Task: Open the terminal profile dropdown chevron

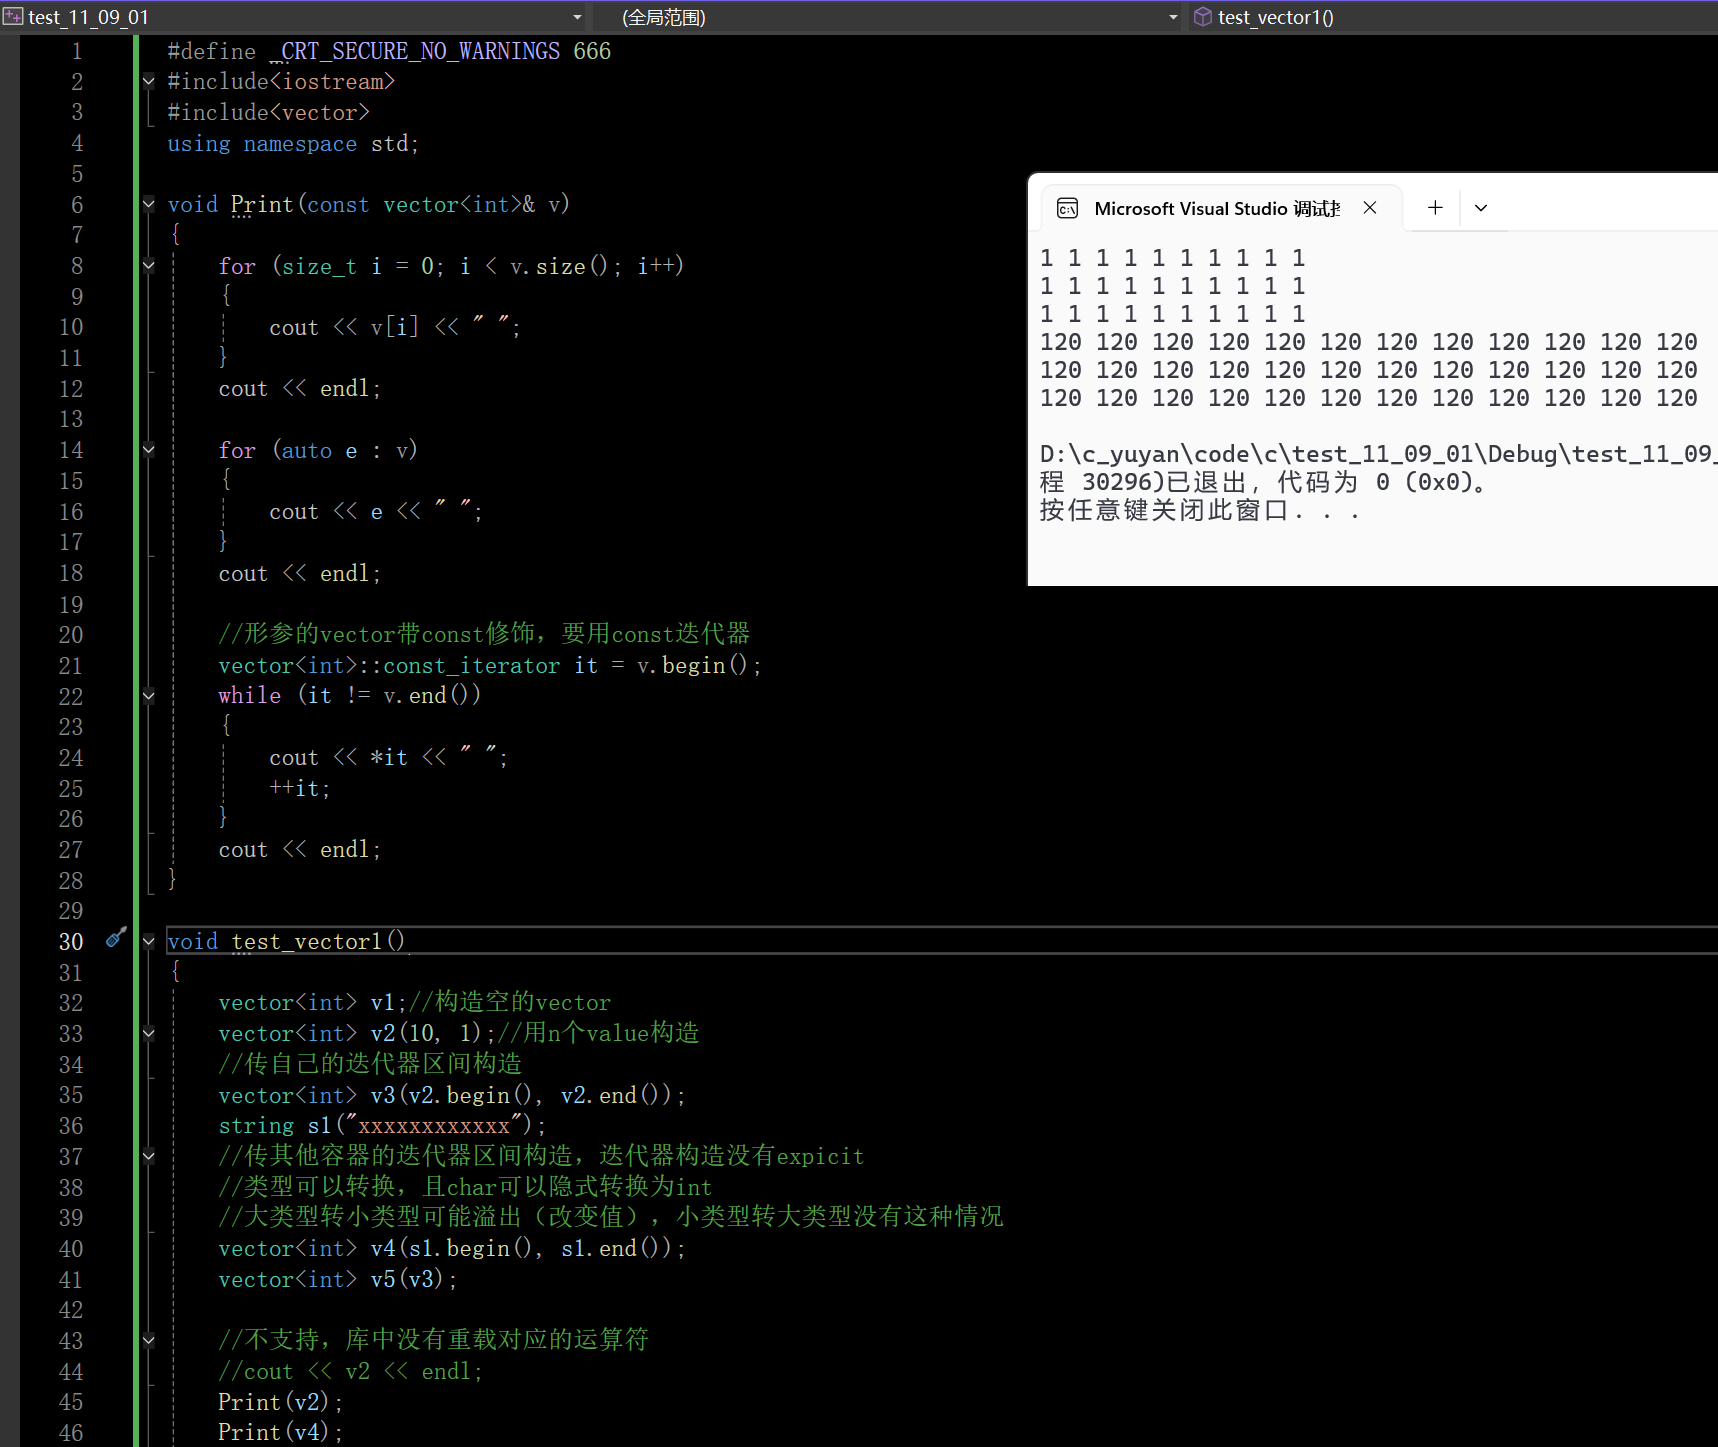Action: coord(1481,208)
